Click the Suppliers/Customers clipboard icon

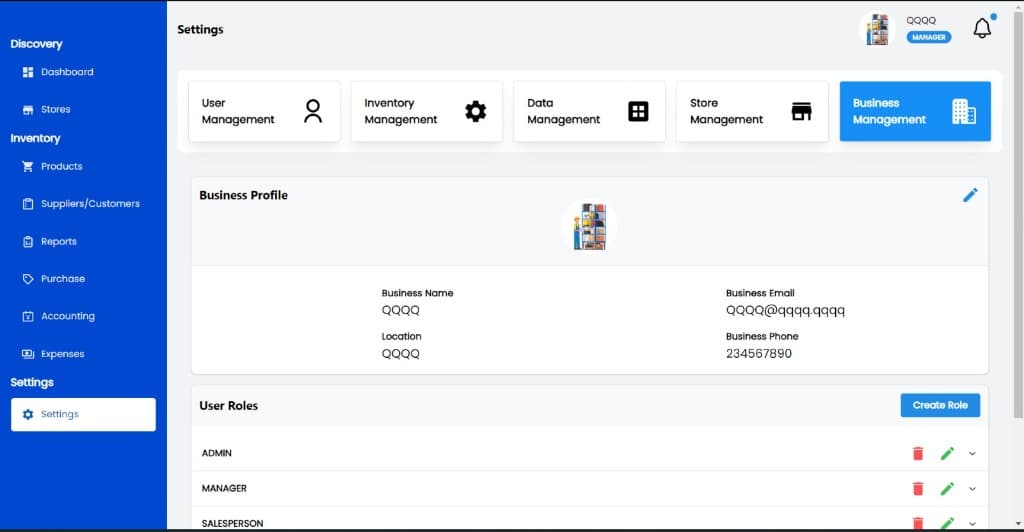click(27, 204)
